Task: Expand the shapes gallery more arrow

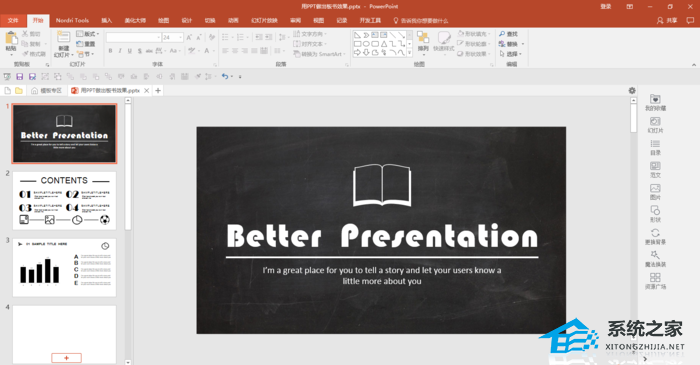Action: 409,53
